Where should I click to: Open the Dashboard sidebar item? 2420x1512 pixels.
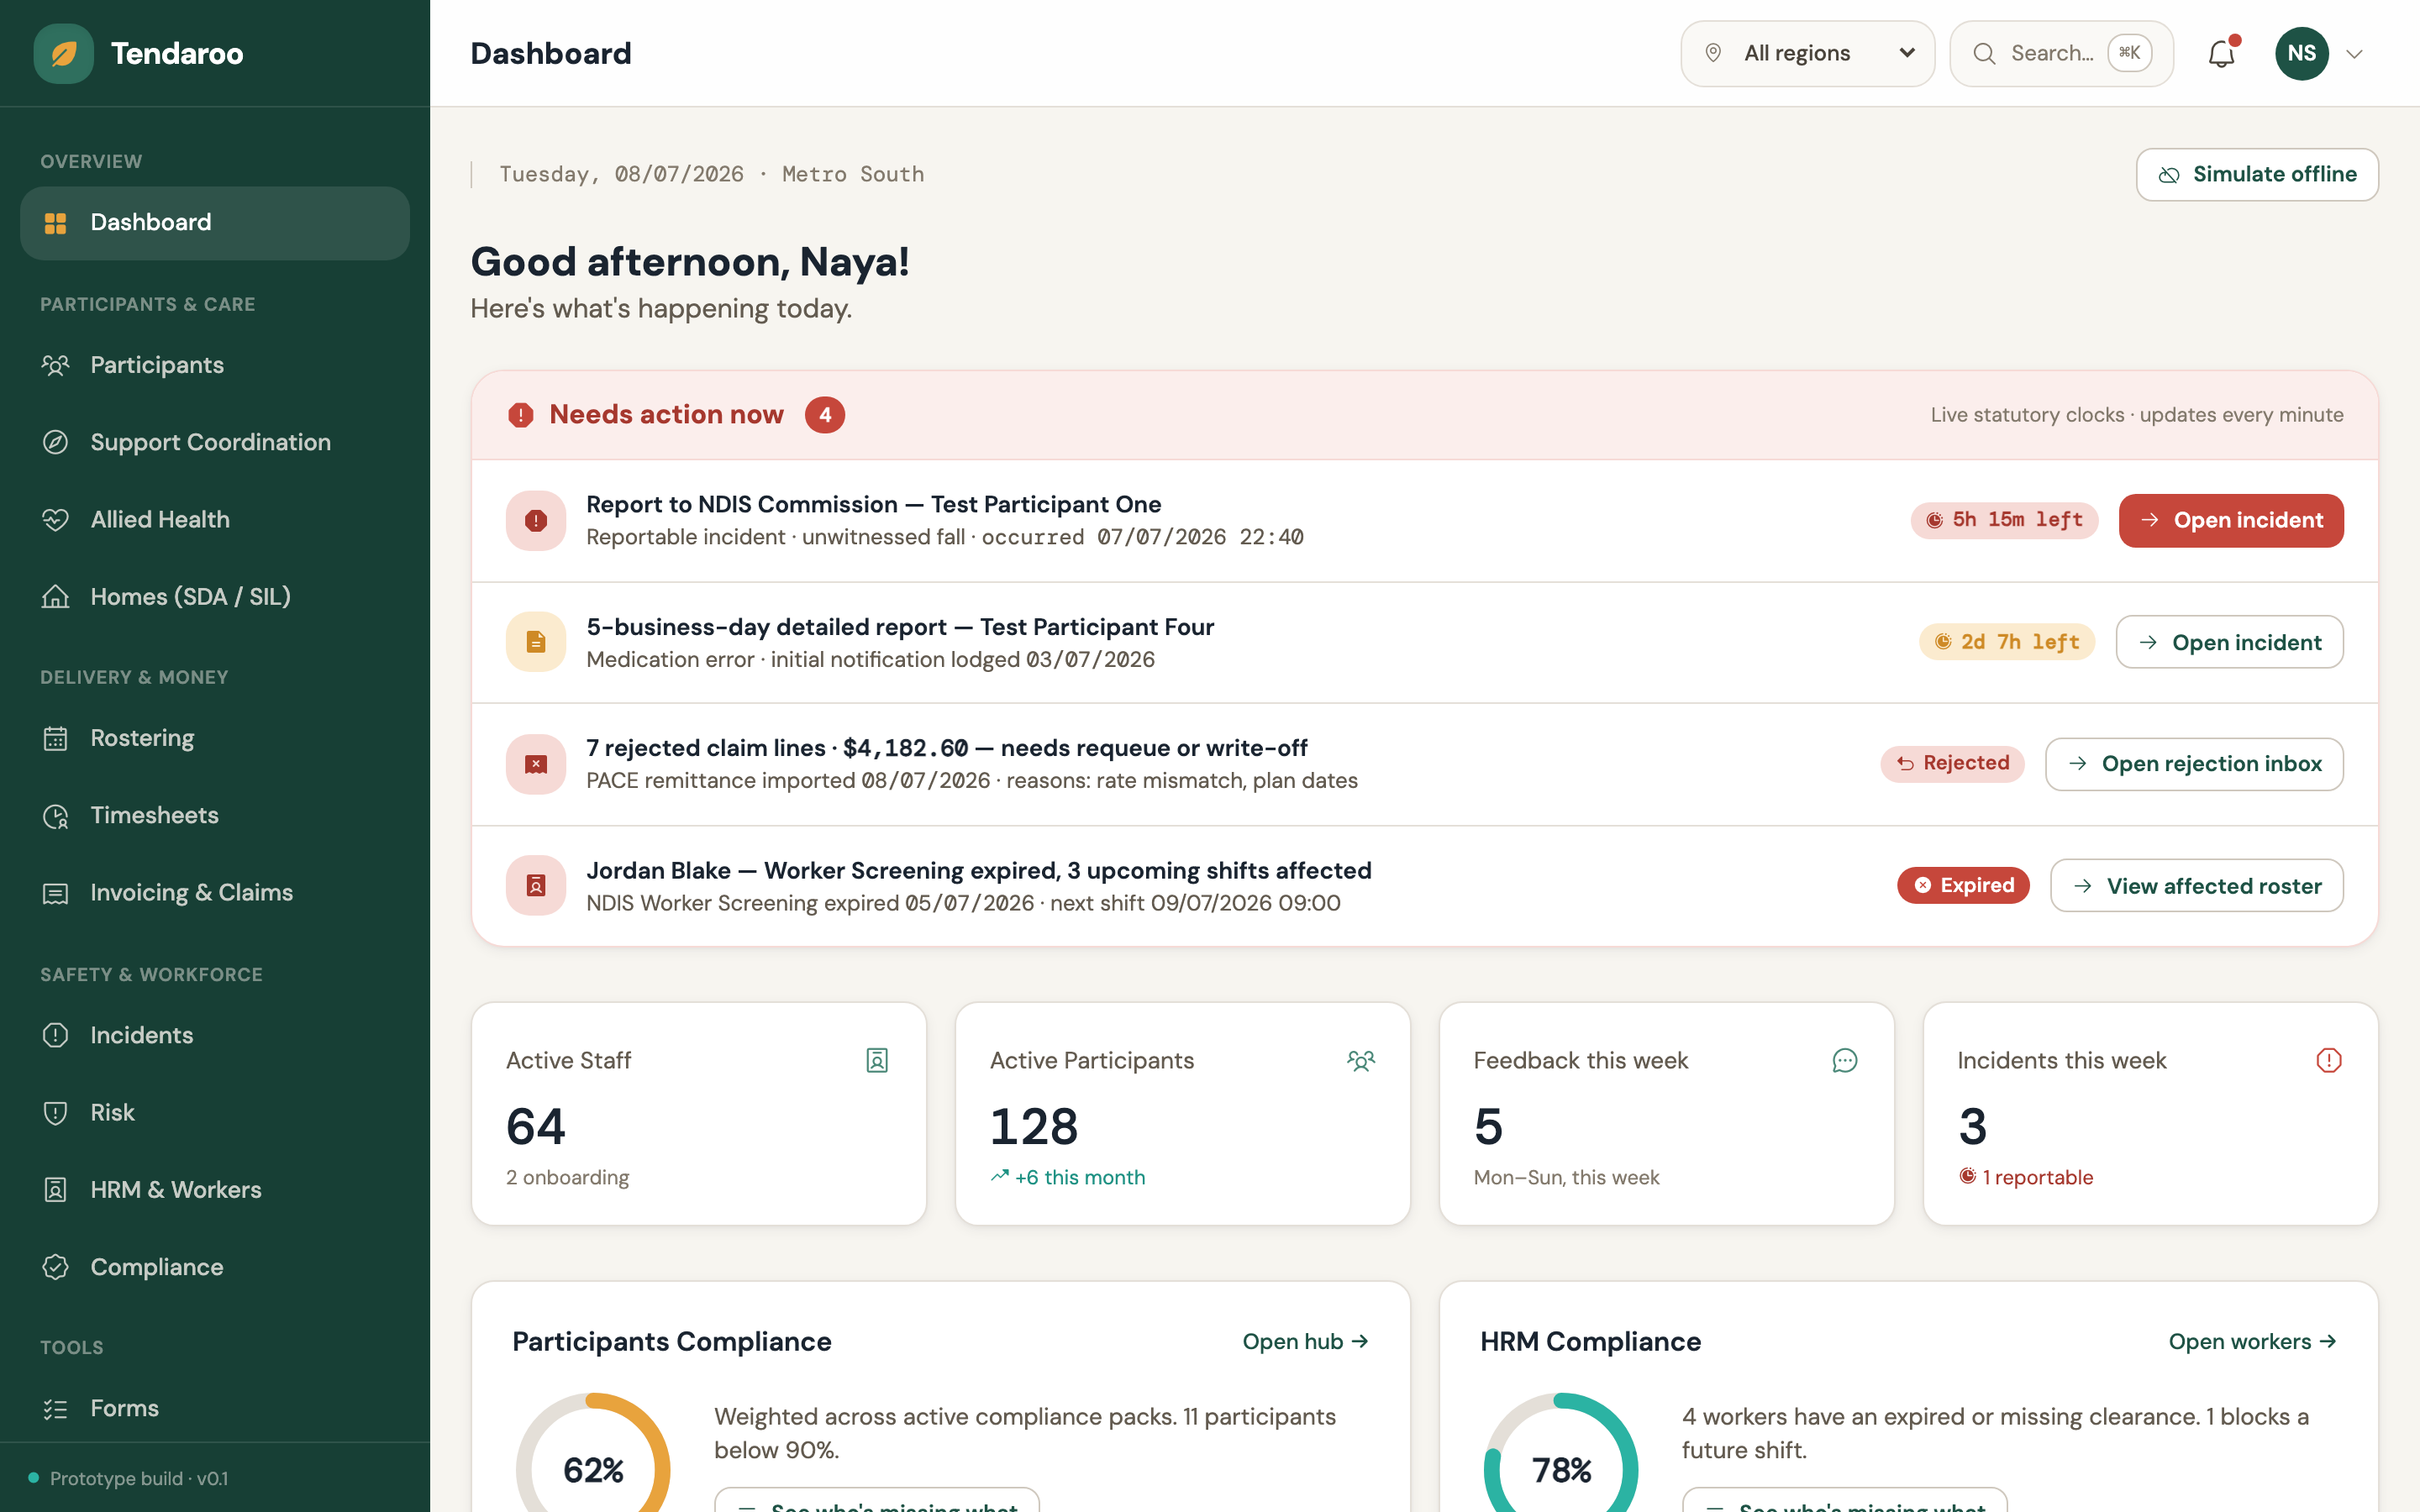(215, 222)
